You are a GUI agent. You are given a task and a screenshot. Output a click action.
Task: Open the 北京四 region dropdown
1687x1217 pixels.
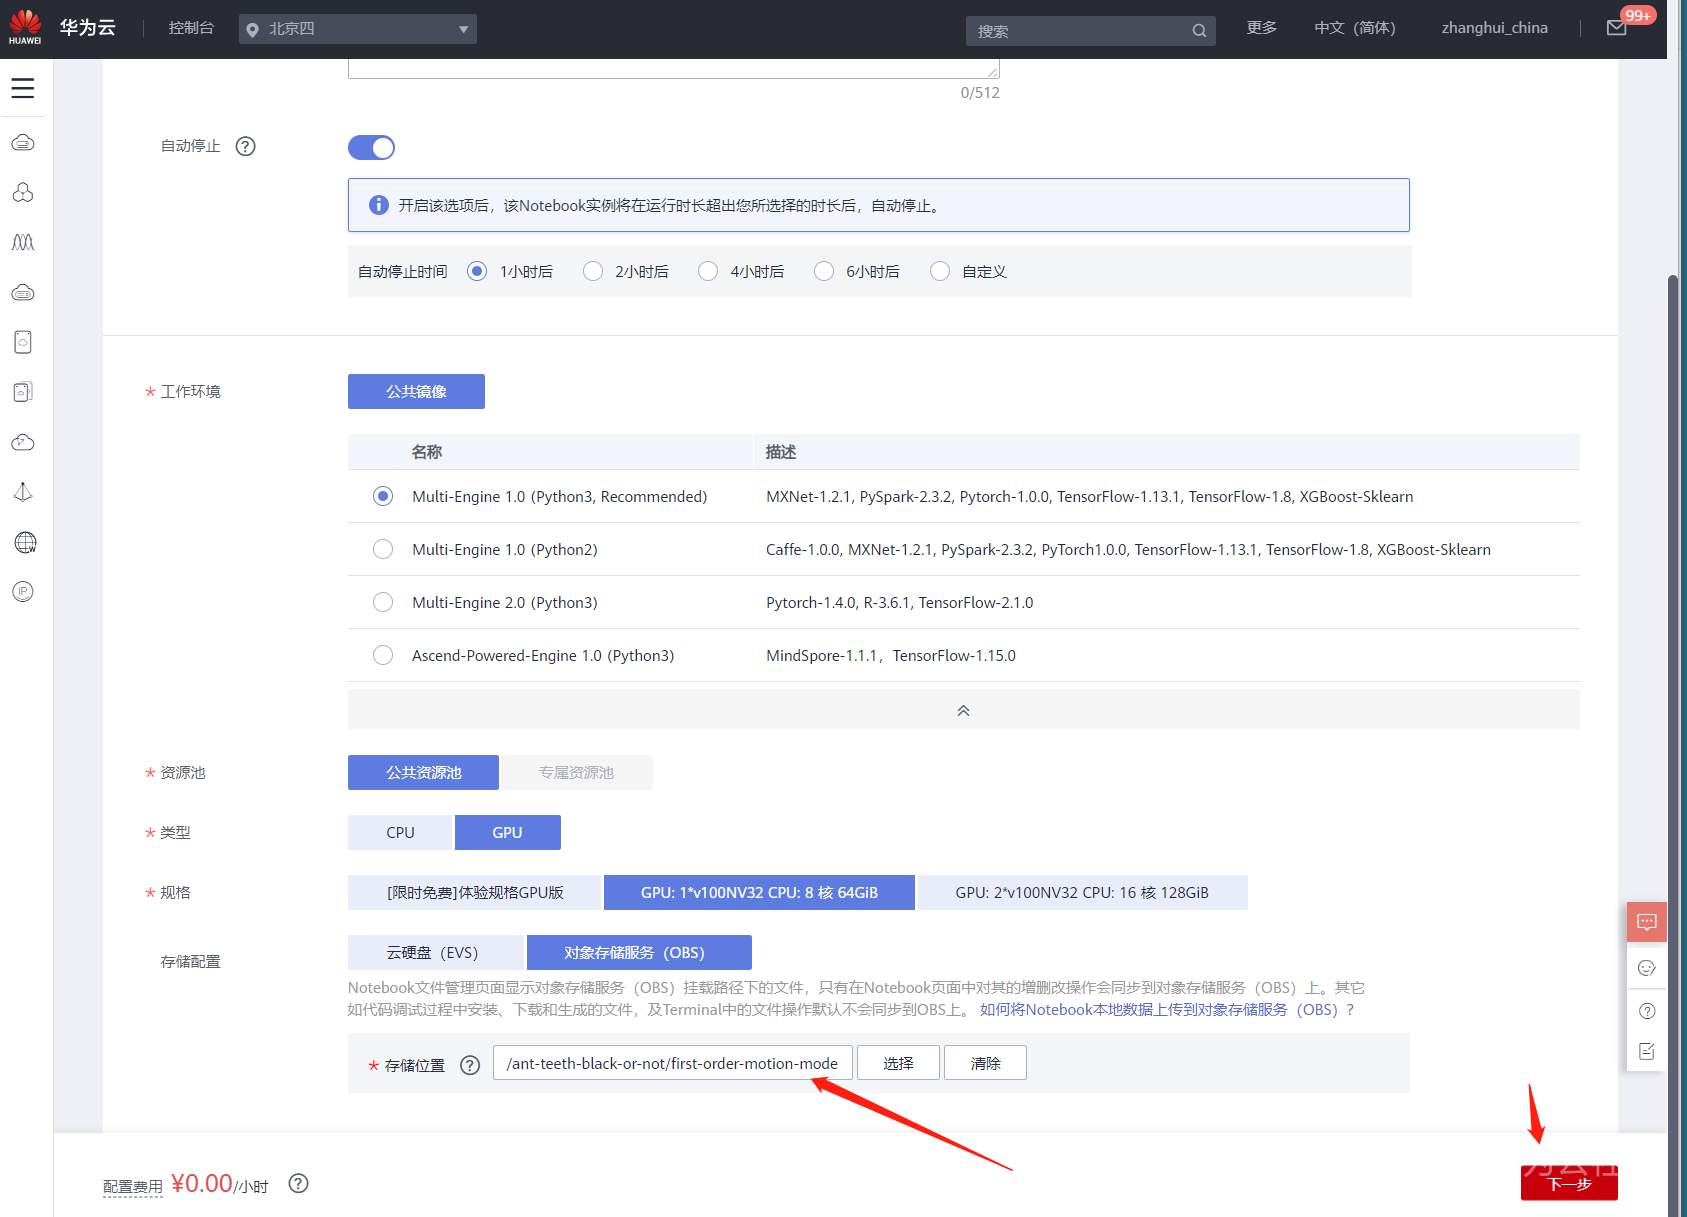358,29
